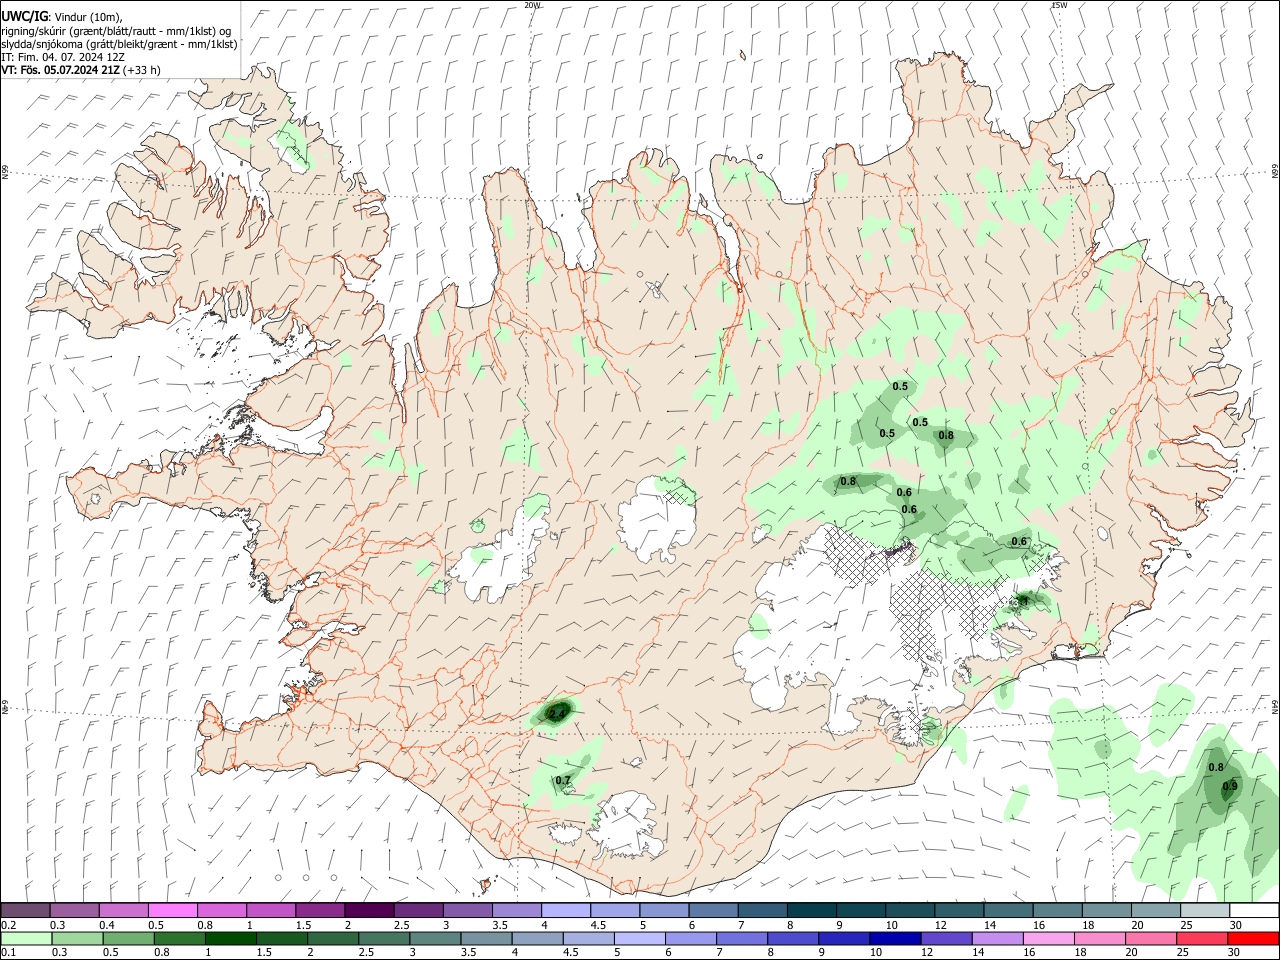Click the 'IT: Fim. 04. 07. 2024 12Z' line

coord(61,57)
